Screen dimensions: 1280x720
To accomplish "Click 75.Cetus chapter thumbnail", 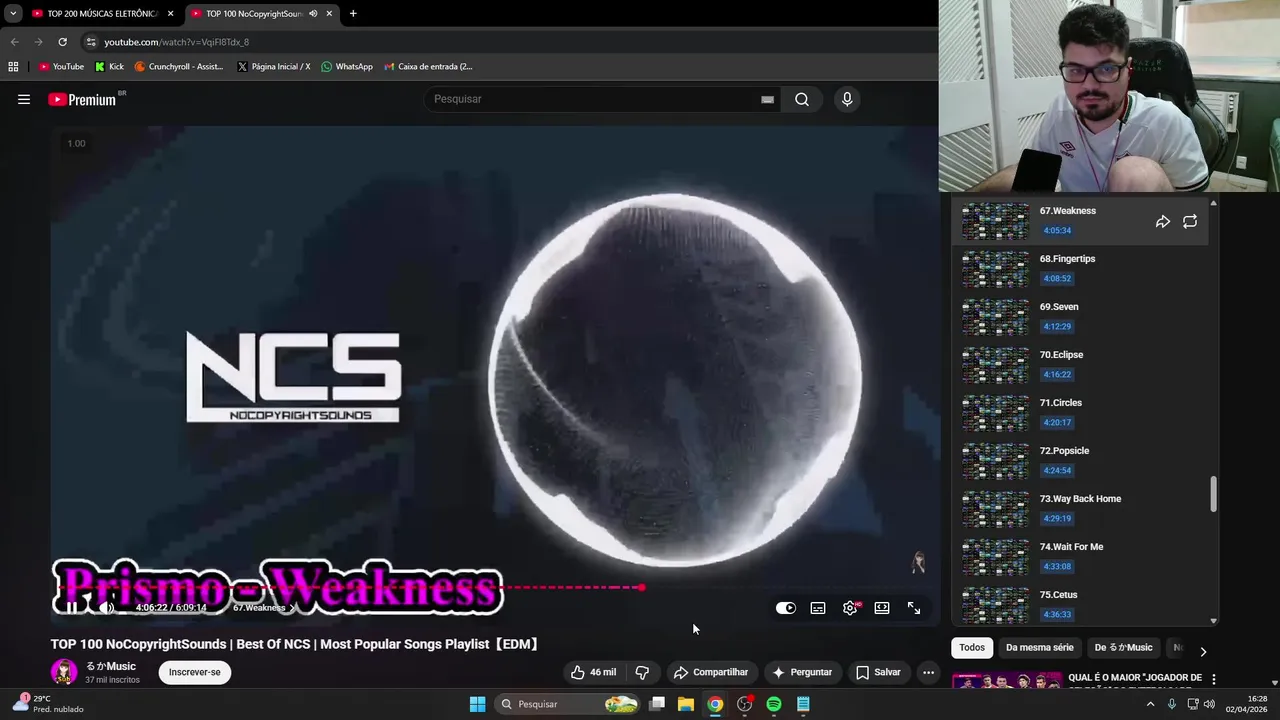I will pos(995,605).
